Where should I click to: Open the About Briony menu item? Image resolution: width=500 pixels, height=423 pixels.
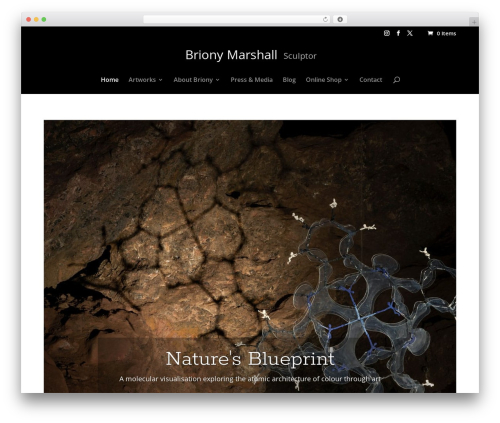point(193,80)
